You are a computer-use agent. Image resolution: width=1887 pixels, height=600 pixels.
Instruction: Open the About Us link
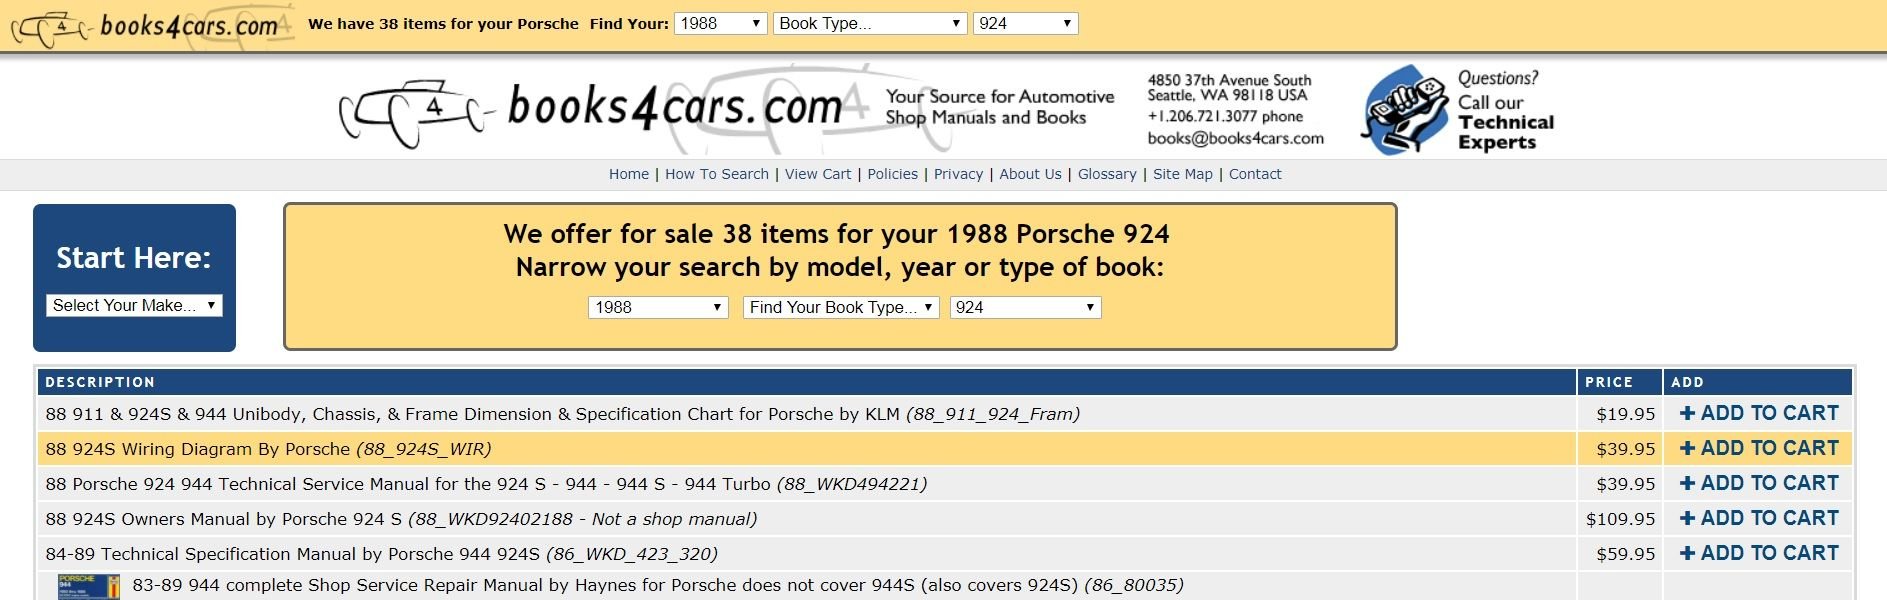tap(1030, 174)
